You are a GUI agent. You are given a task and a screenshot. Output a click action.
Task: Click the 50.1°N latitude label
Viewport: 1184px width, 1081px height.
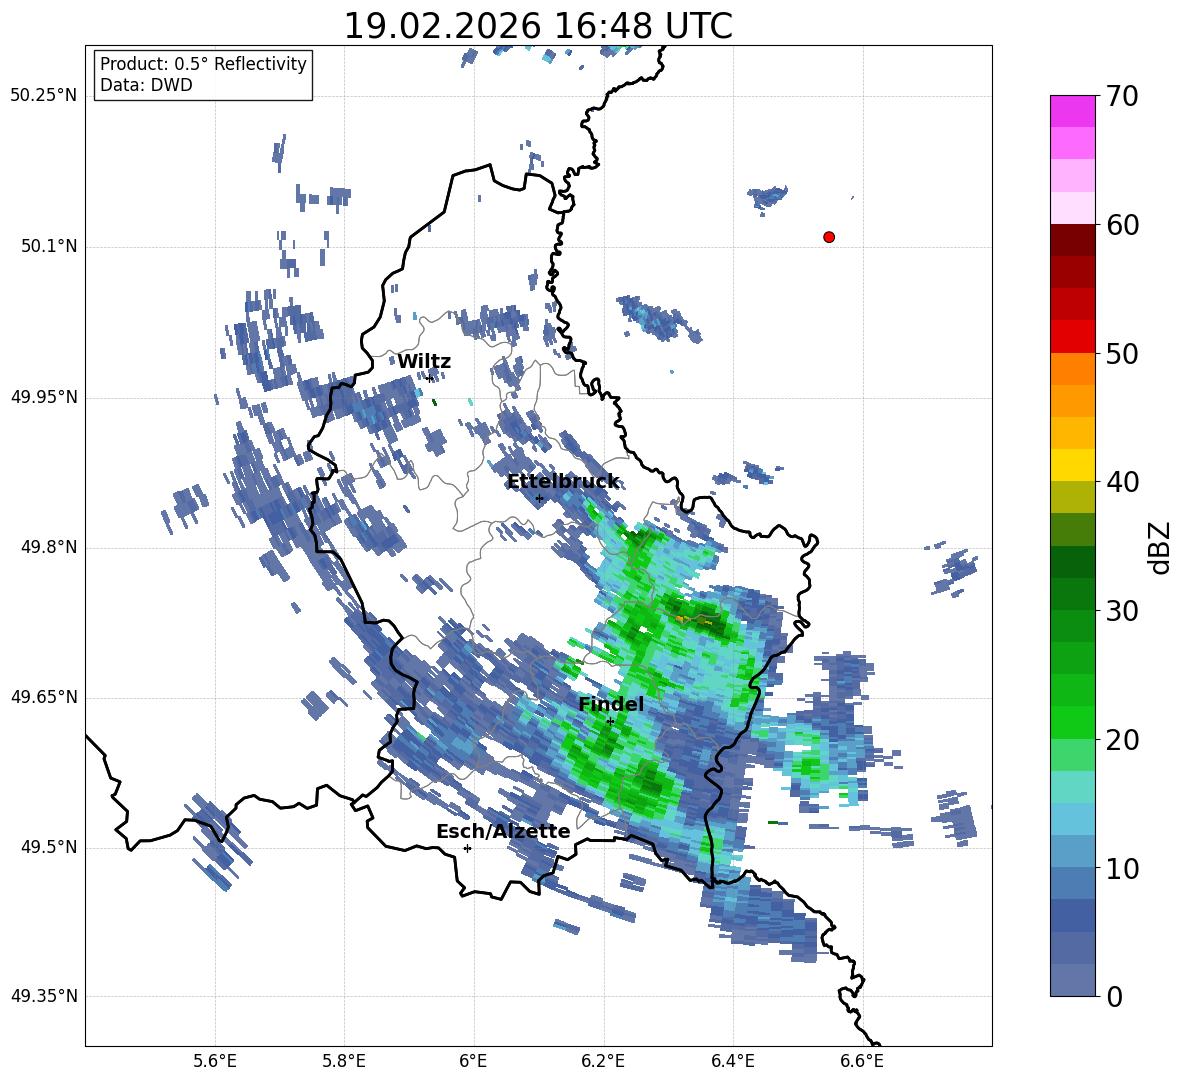coord(49,246)
